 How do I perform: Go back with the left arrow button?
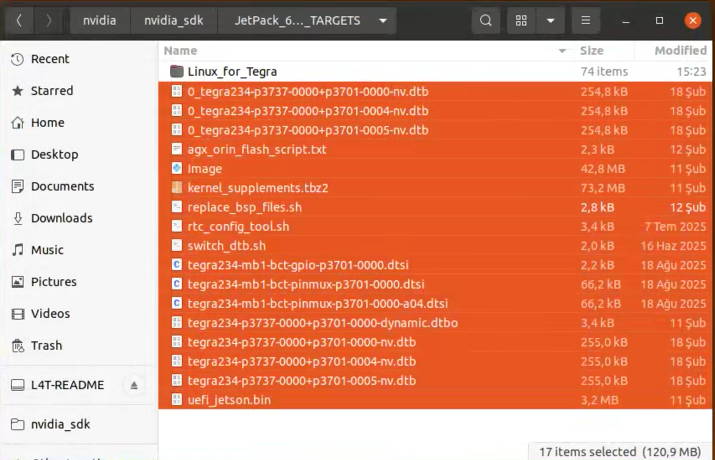pos(20,21)
